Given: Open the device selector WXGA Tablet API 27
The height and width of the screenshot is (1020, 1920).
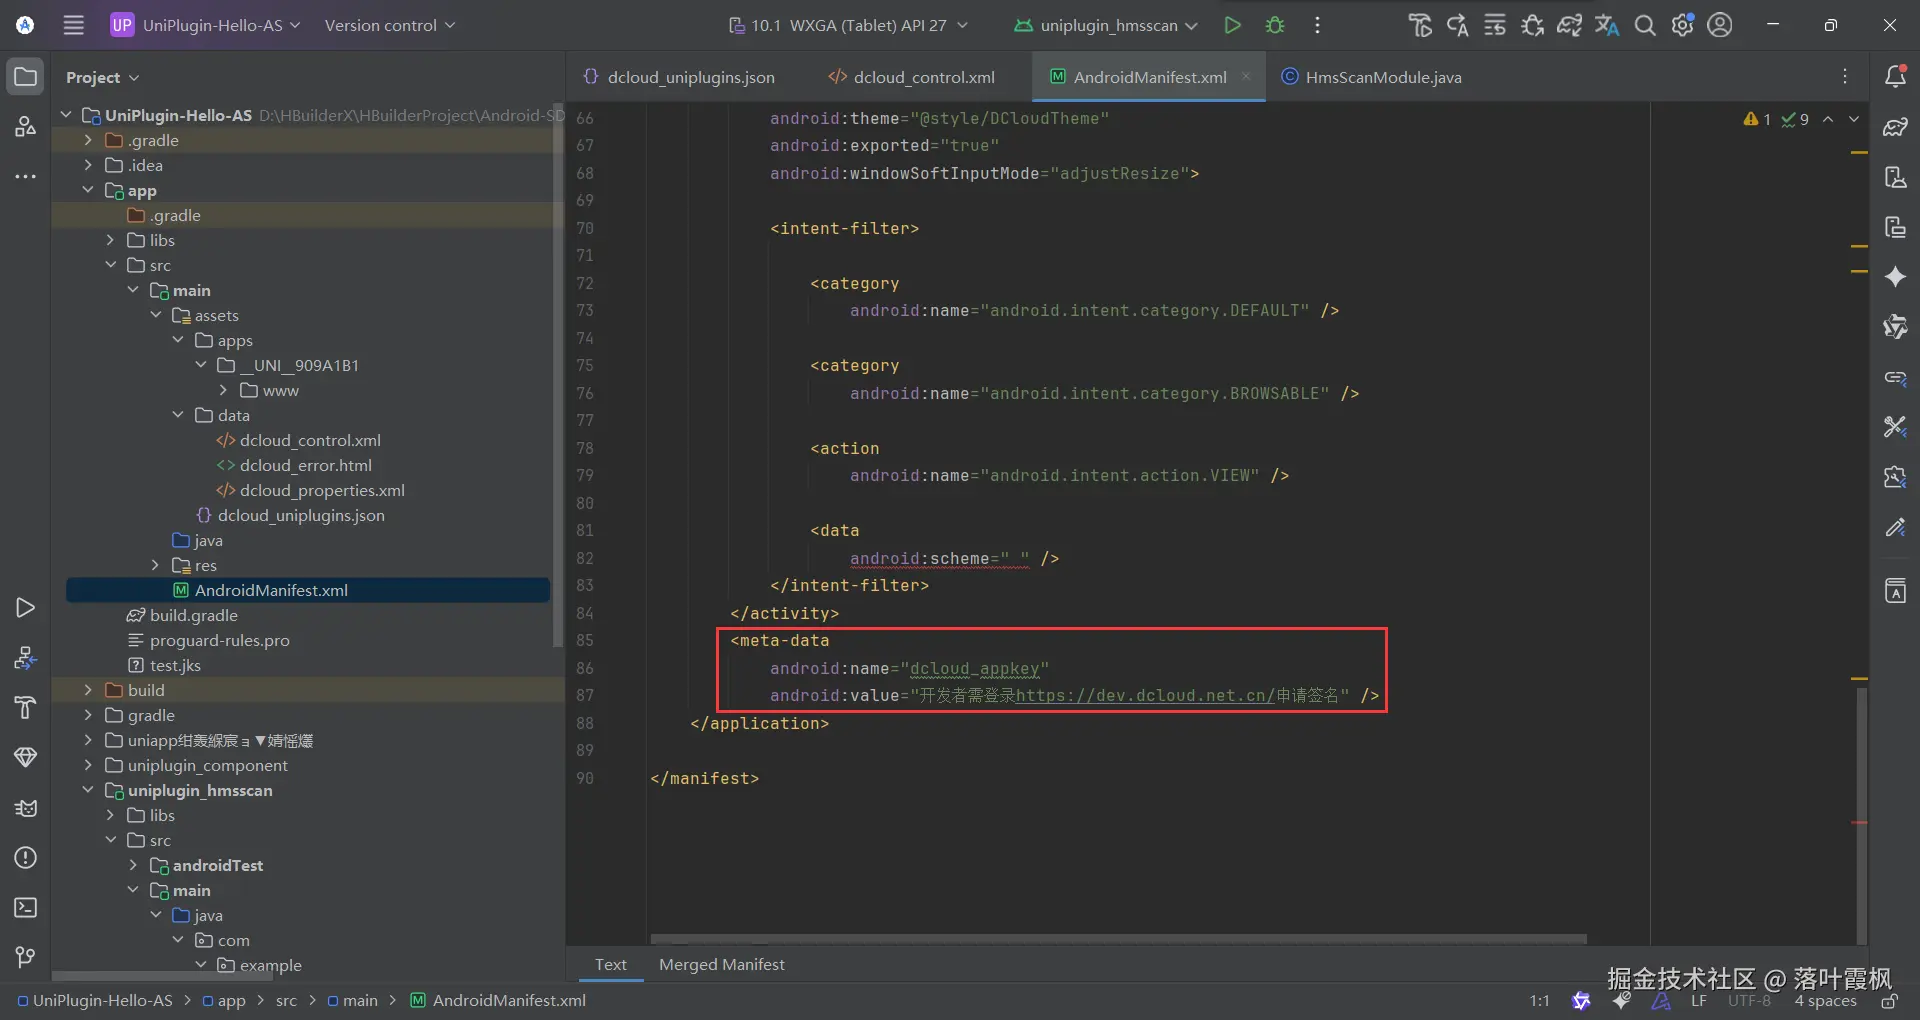Looking at the screenshot, I should point(848,25).
